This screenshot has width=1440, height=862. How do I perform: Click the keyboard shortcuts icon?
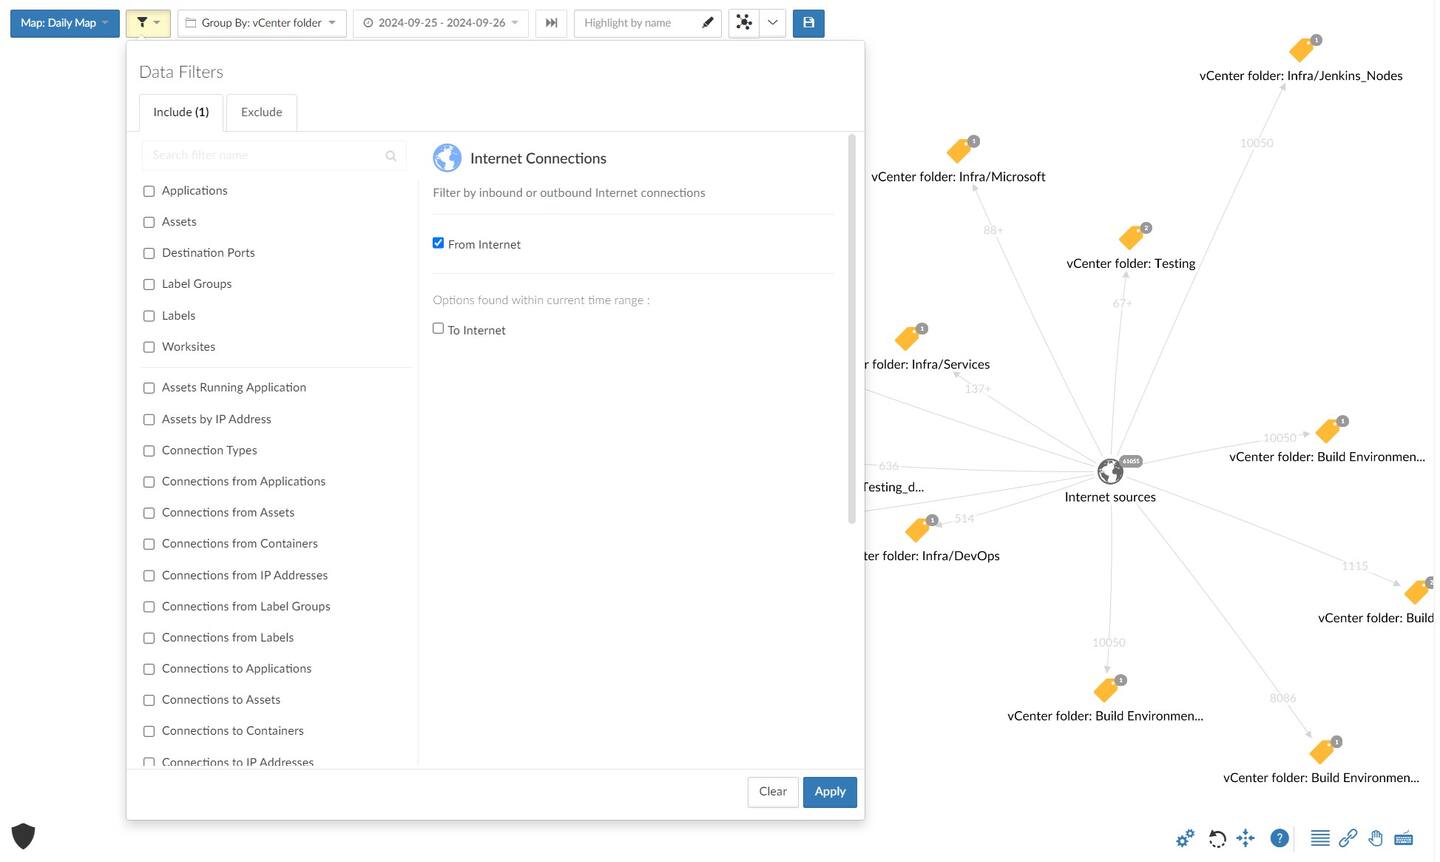(x=1404, y=839)
